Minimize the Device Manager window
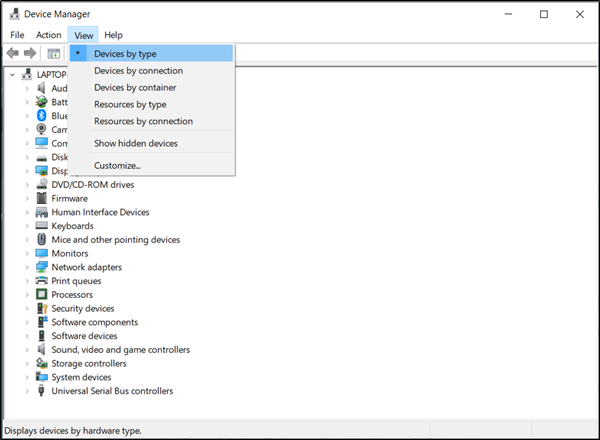The image size is (600, 440). (x=508, y=14)
